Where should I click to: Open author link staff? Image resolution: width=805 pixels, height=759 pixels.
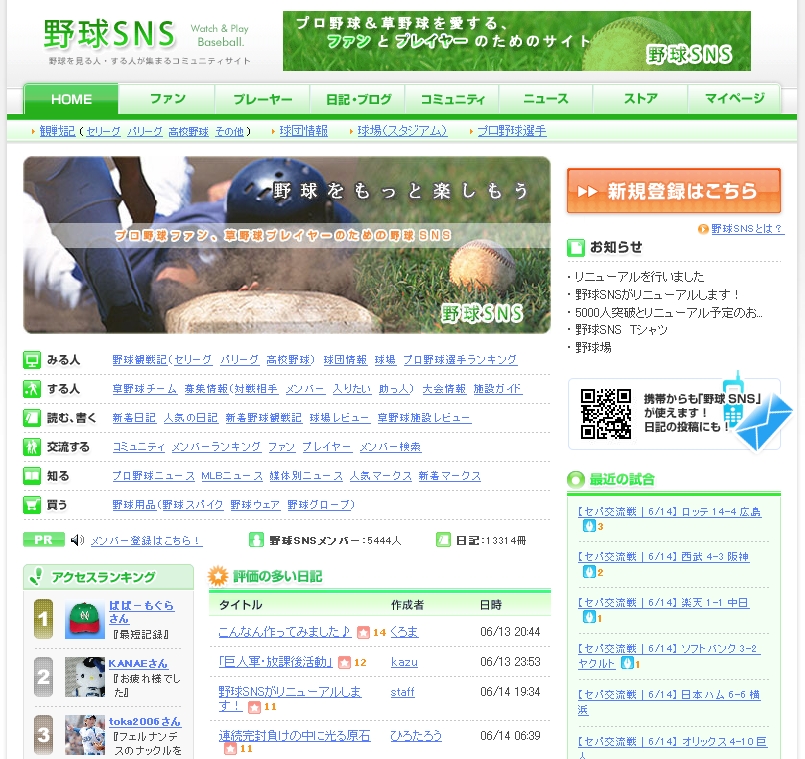click(x=402, y=692)
